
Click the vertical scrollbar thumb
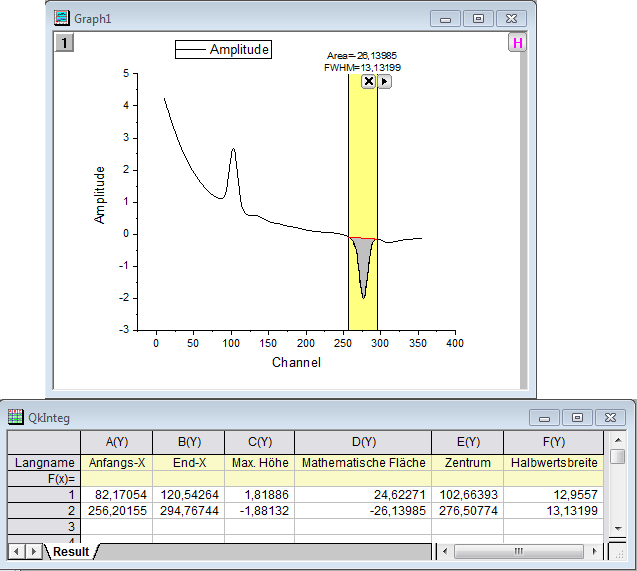(x=618, y=456)
